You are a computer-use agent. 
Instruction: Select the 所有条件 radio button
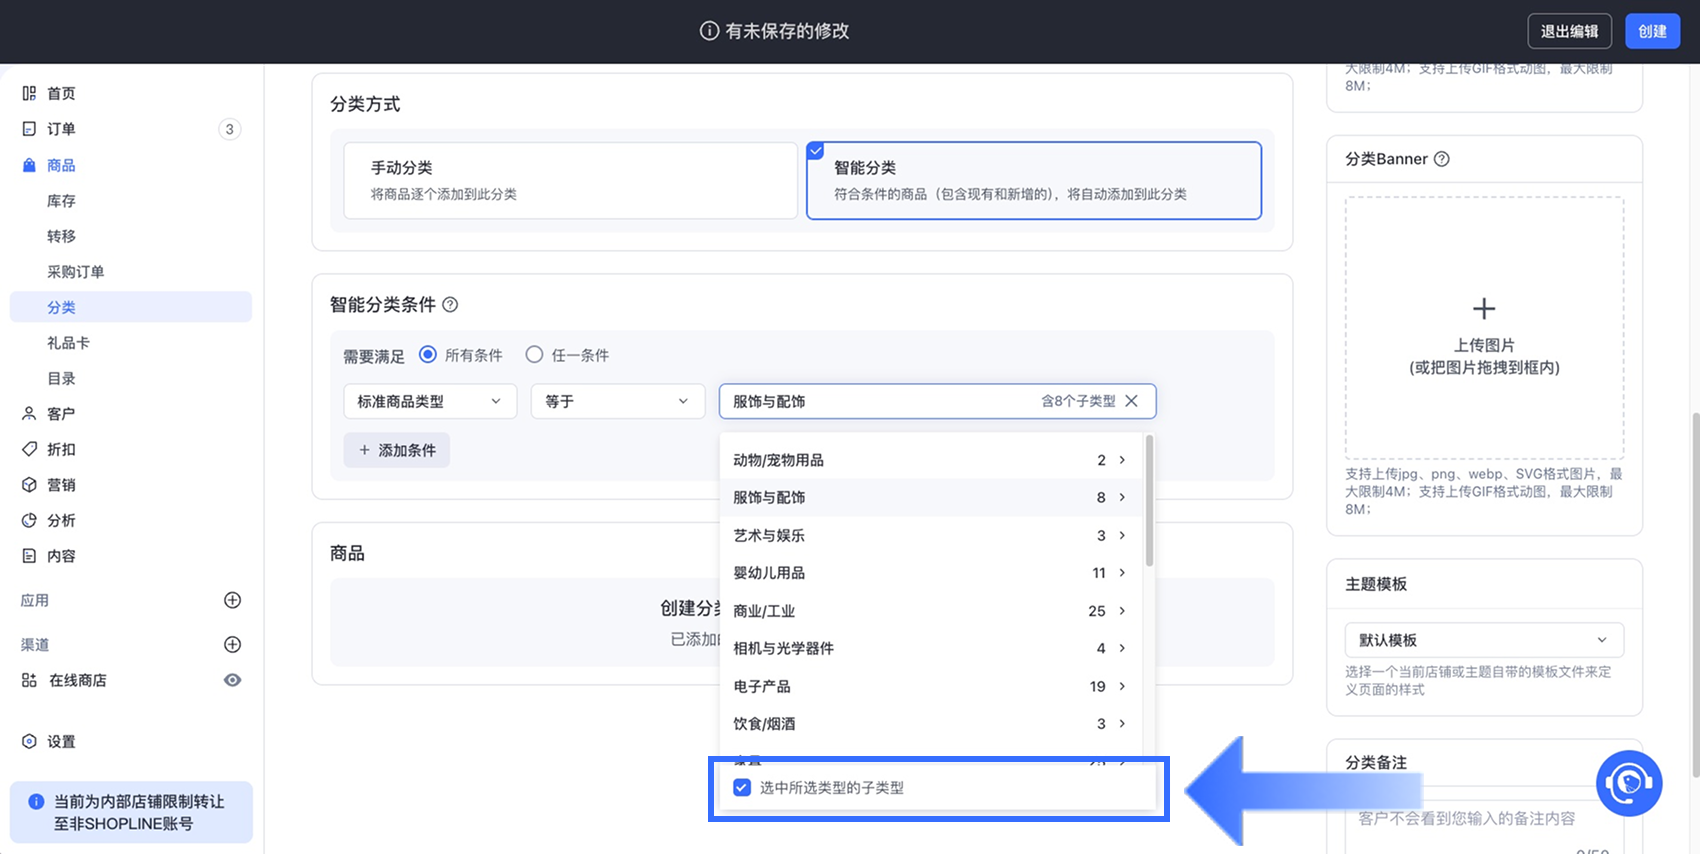(428, 355)
